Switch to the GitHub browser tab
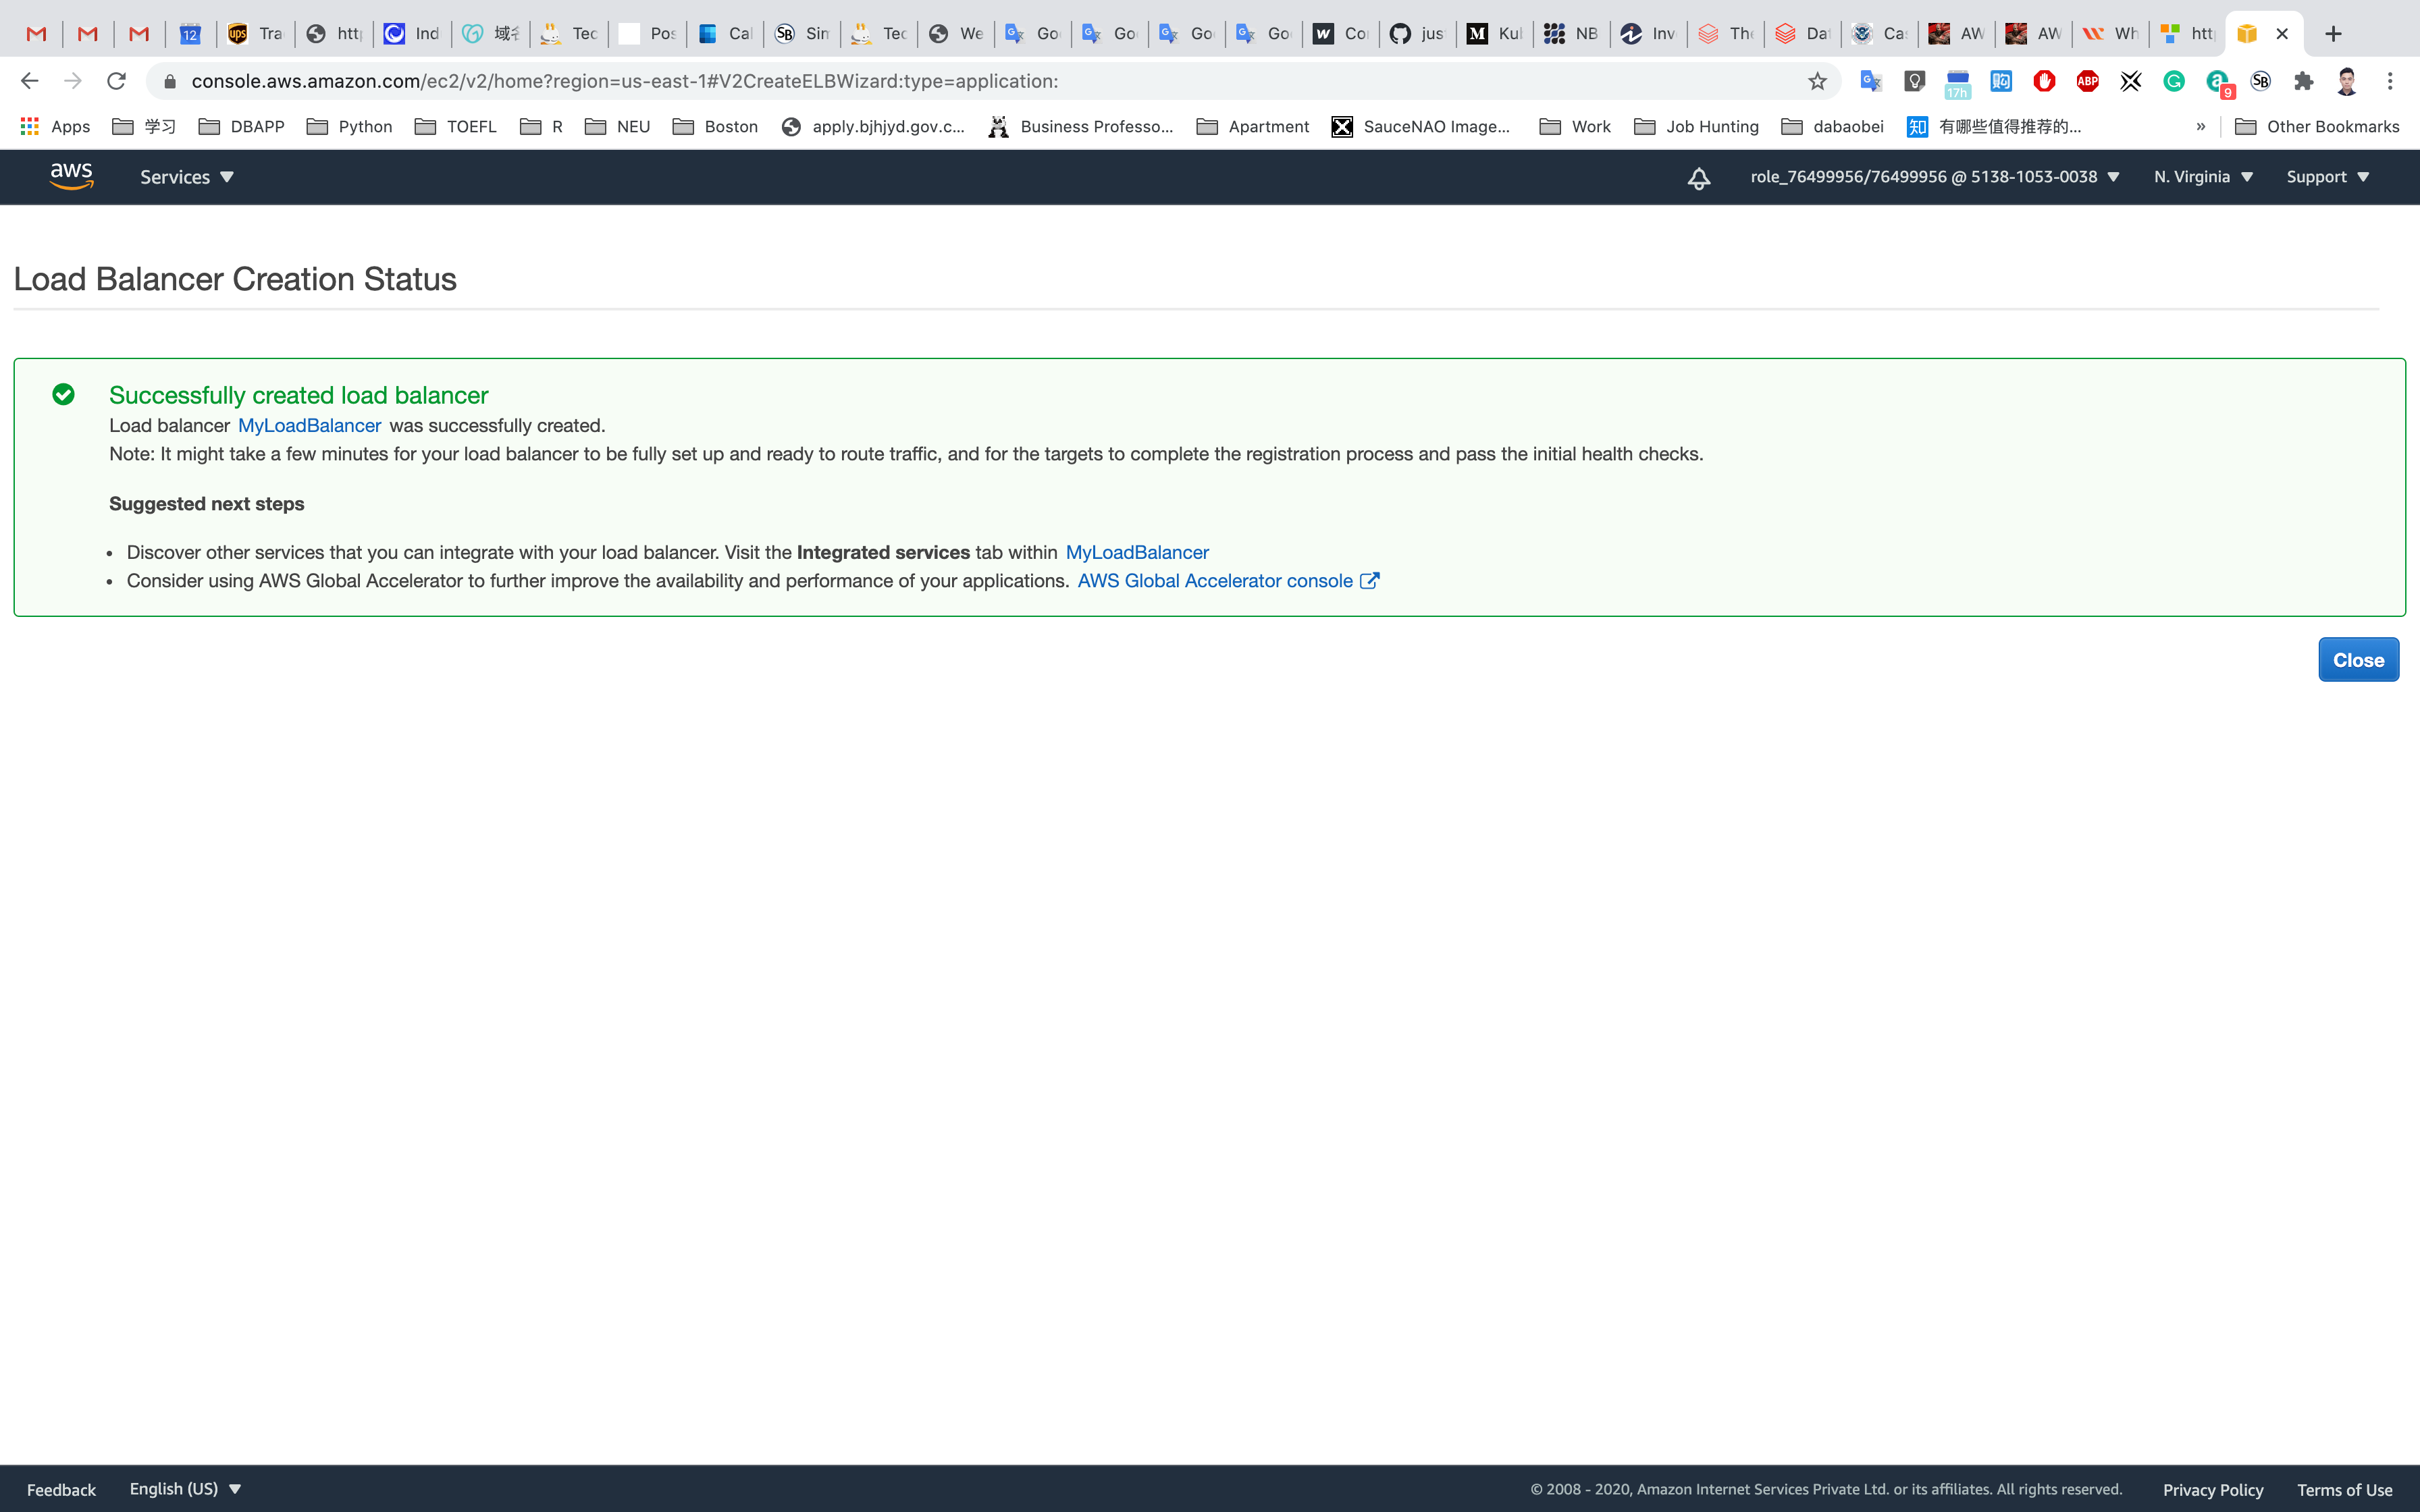This screenshot has height=1512, width=2420. (1416, 34)
